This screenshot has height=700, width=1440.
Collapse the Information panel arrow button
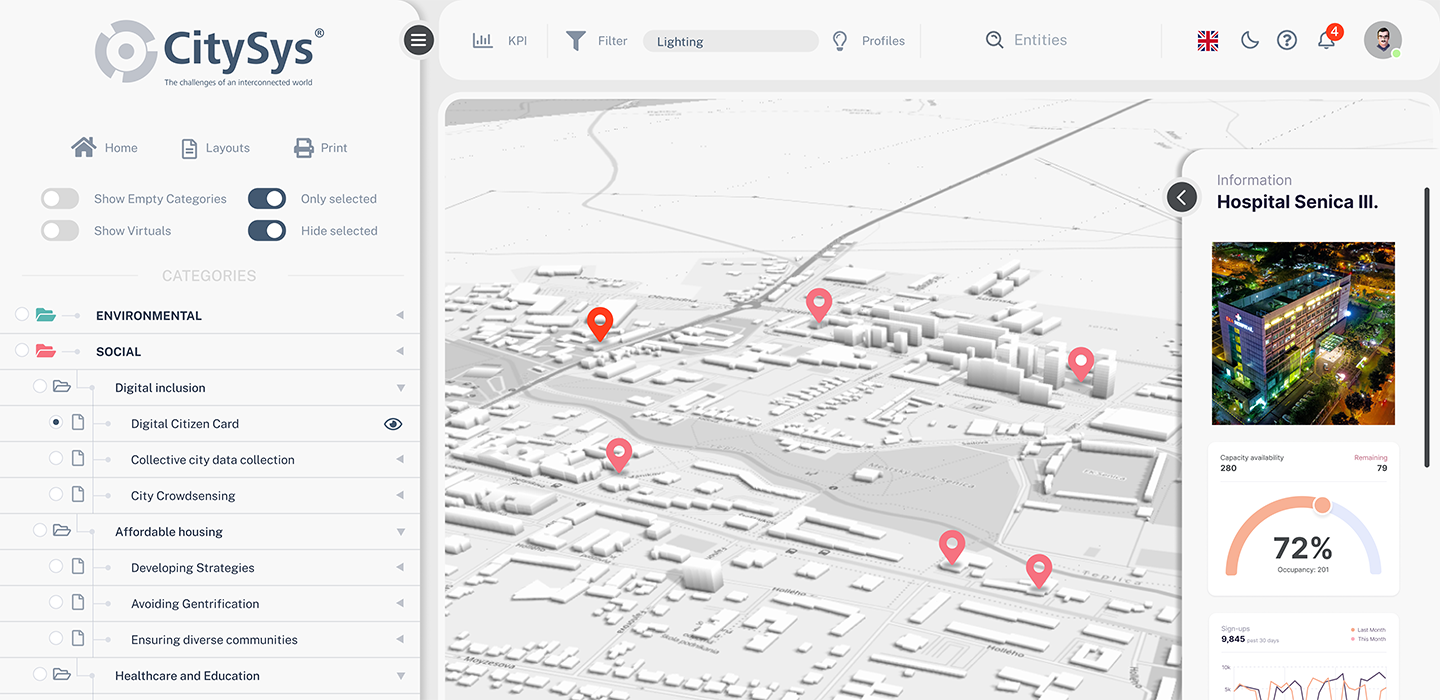[x=1182, y=197]
